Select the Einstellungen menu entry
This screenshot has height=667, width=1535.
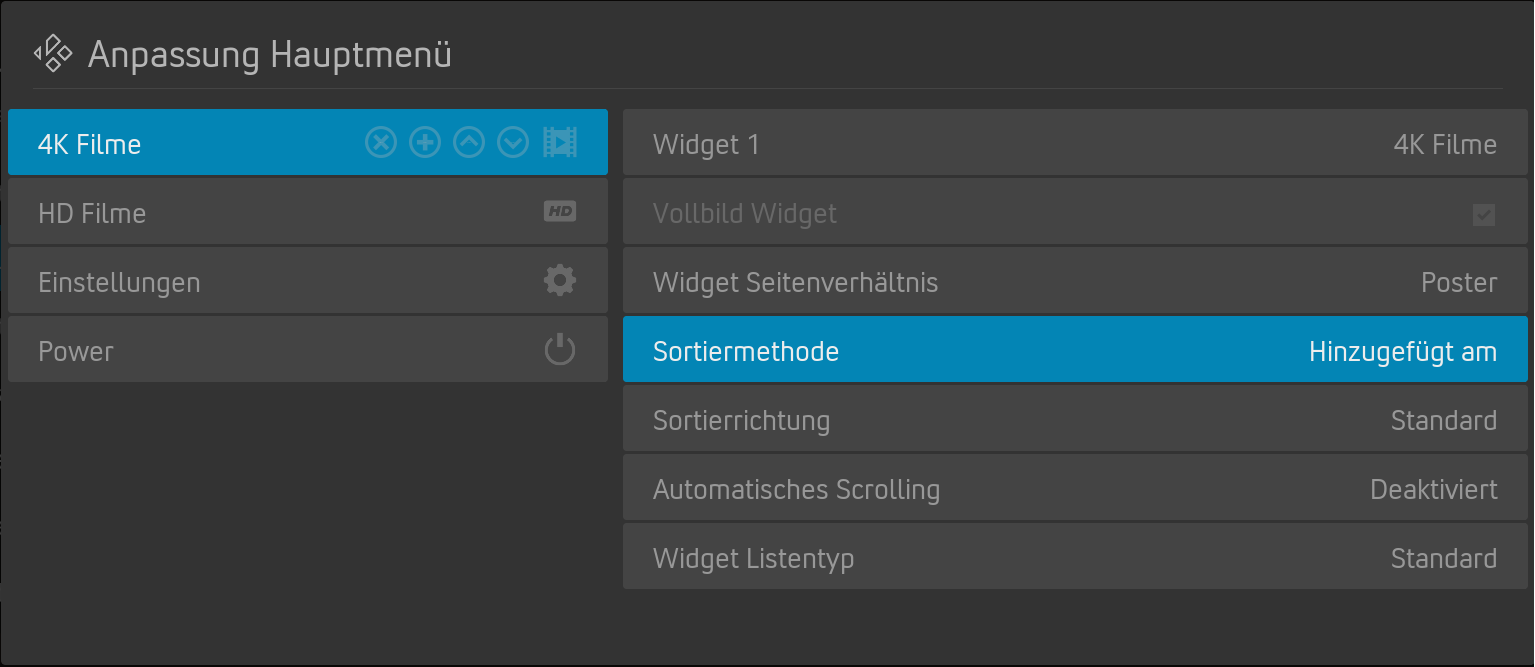coord(307,280)
